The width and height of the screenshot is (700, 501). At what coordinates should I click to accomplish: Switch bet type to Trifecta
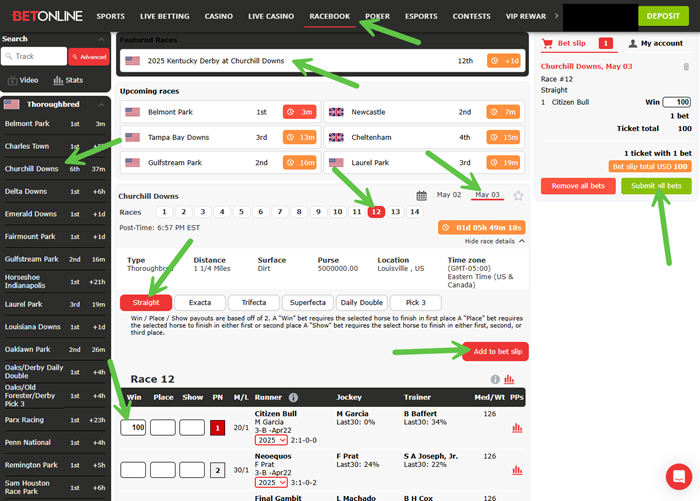click(253, 303)
